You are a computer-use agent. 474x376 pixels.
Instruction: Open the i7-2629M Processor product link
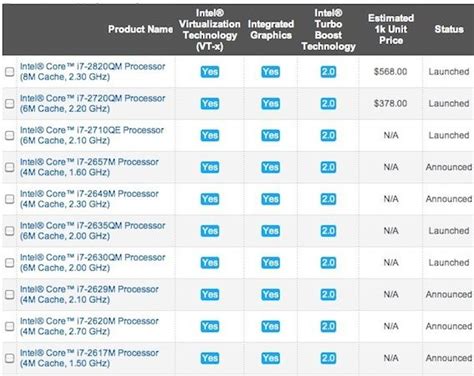pyautogui.click(x=89, y=294)
